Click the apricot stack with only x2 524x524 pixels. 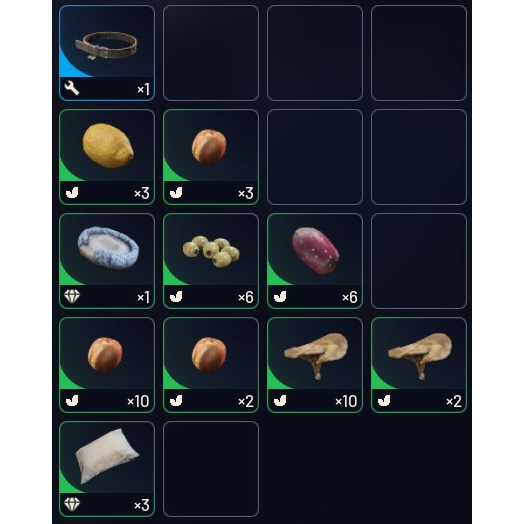coord(211,365)
